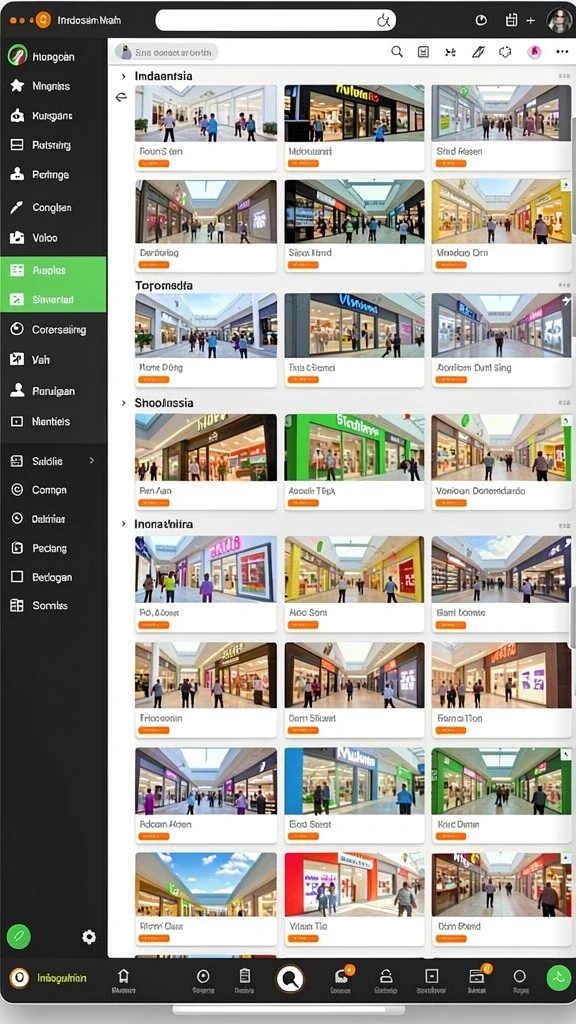Click the star icon next to Mingnias

[x=18, y=86]
